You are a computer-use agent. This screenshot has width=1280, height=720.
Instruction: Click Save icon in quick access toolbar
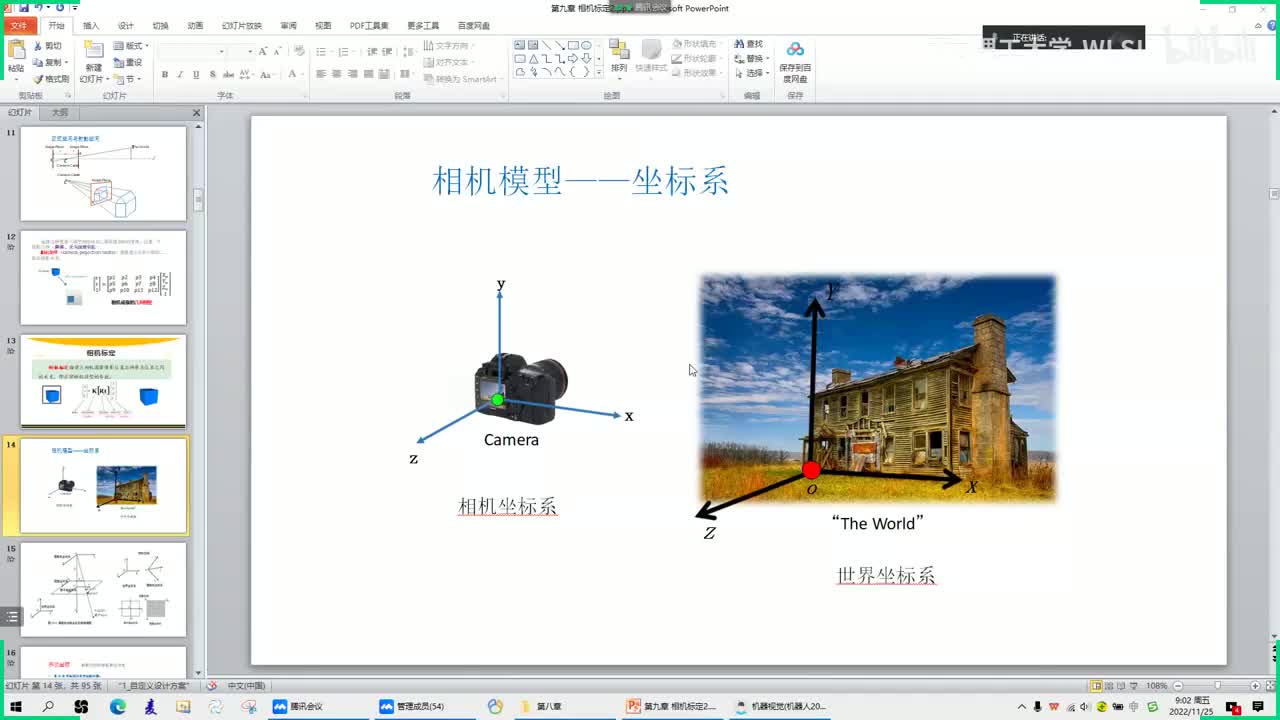pos(23,7)
